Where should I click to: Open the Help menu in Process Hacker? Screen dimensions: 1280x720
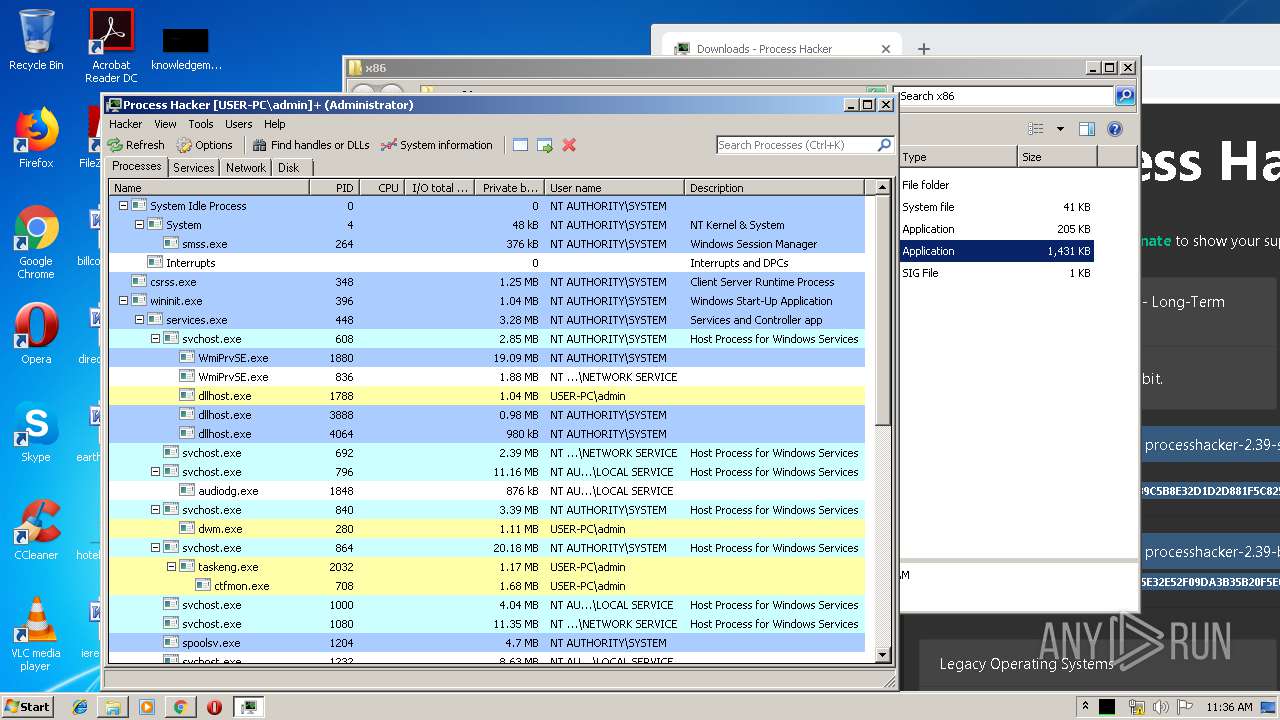(x=275, y=124)
